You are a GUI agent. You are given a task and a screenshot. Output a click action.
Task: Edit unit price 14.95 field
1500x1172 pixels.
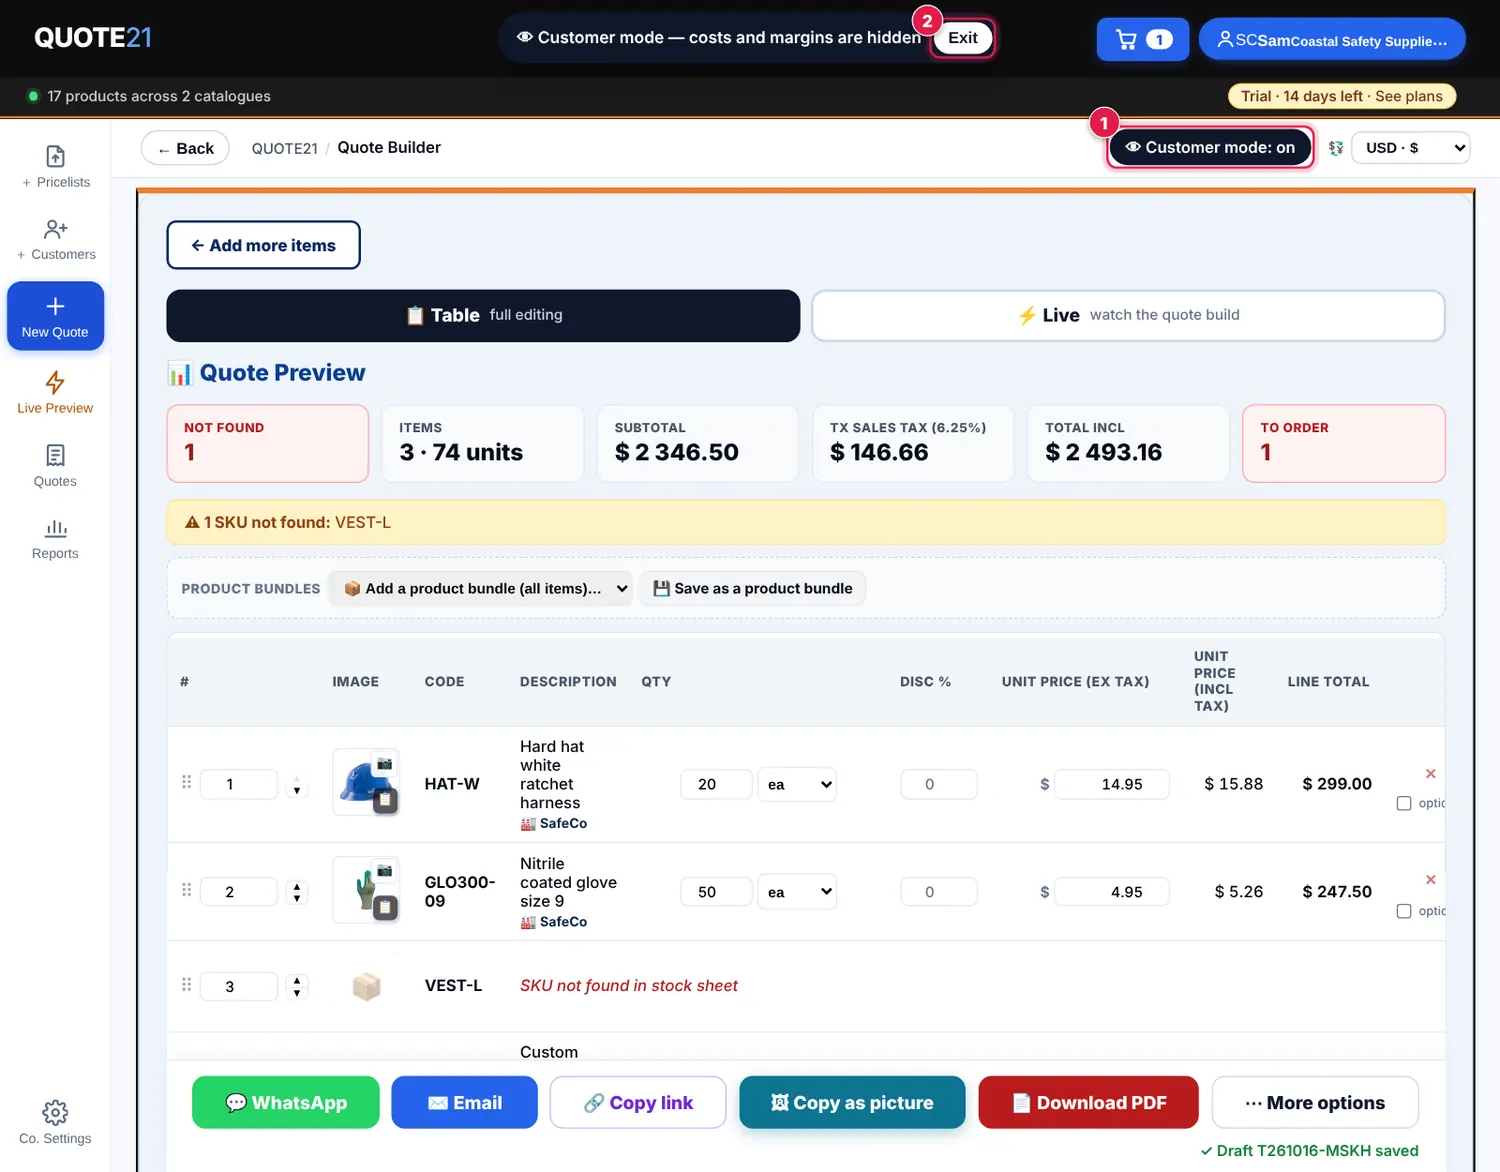tap(1112, 784)
